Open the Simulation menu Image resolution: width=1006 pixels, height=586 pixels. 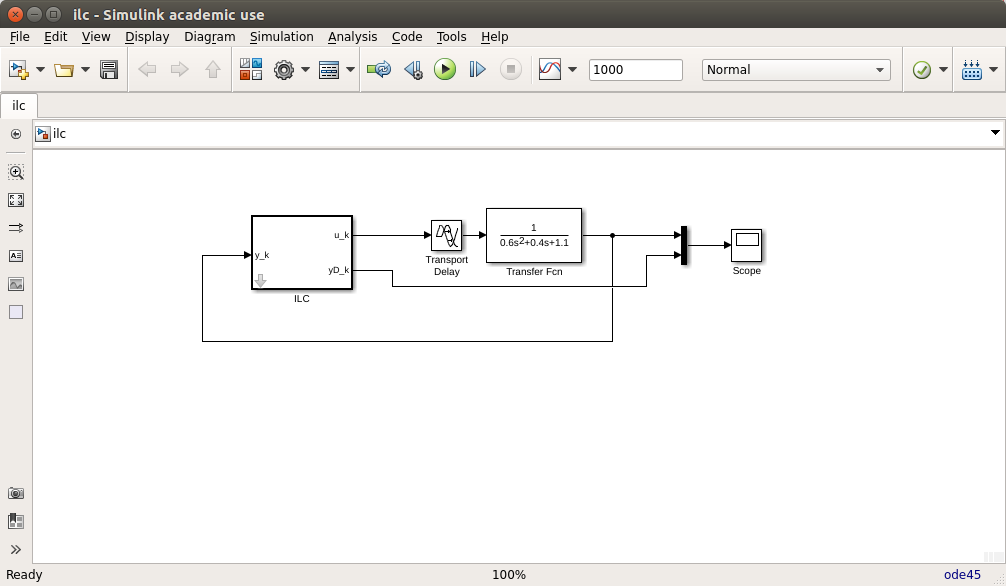(x=282, y=37)
